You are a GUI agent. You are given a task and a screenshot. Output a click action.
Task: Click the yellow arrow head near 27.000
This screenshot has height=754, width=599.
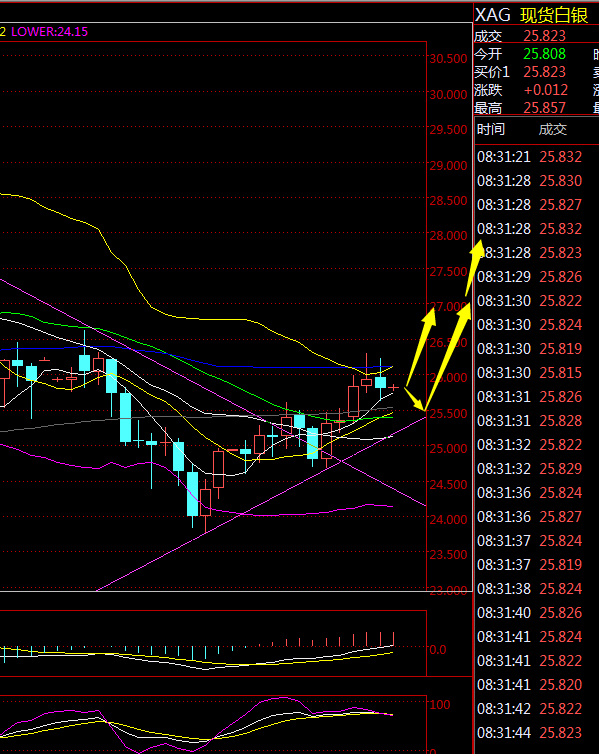(428, 317)
